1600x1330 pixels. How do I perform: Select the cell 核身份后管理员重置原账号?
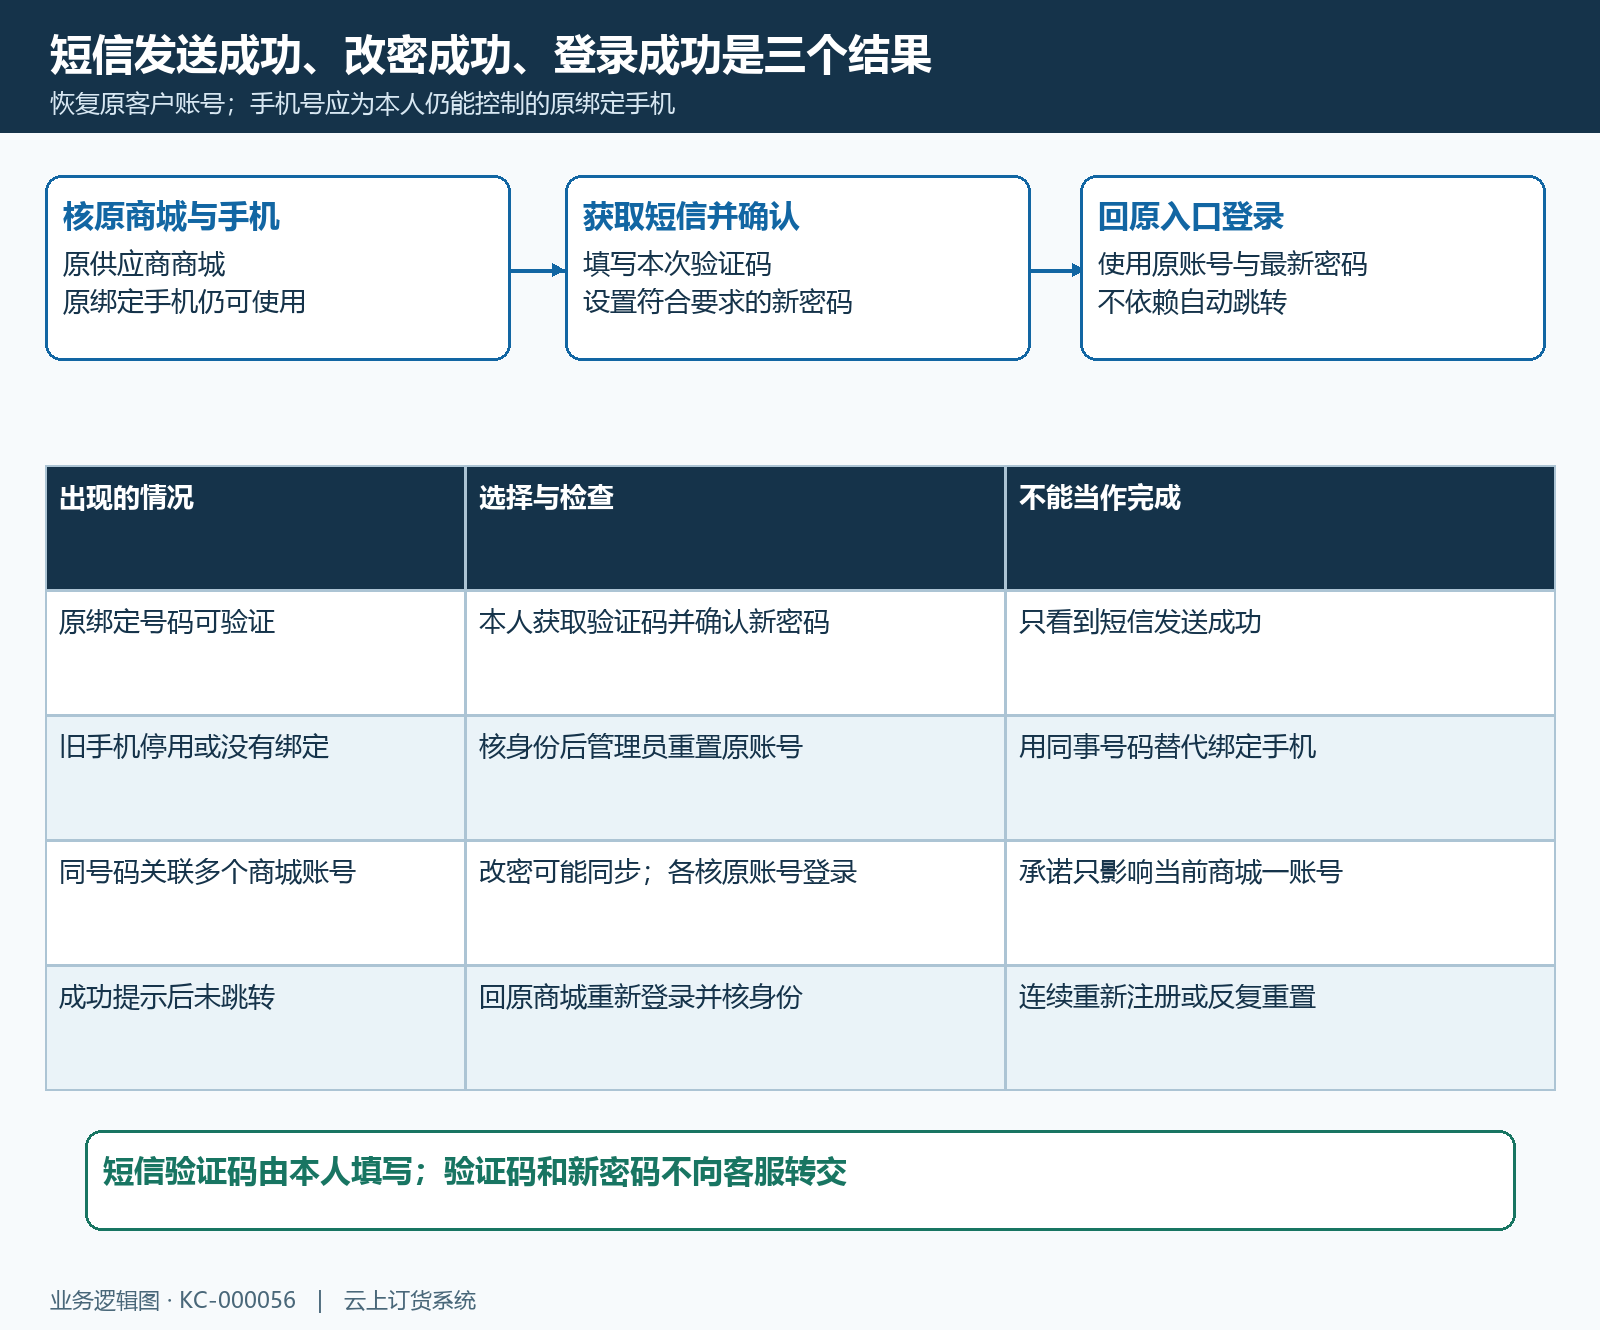point(735,778)
